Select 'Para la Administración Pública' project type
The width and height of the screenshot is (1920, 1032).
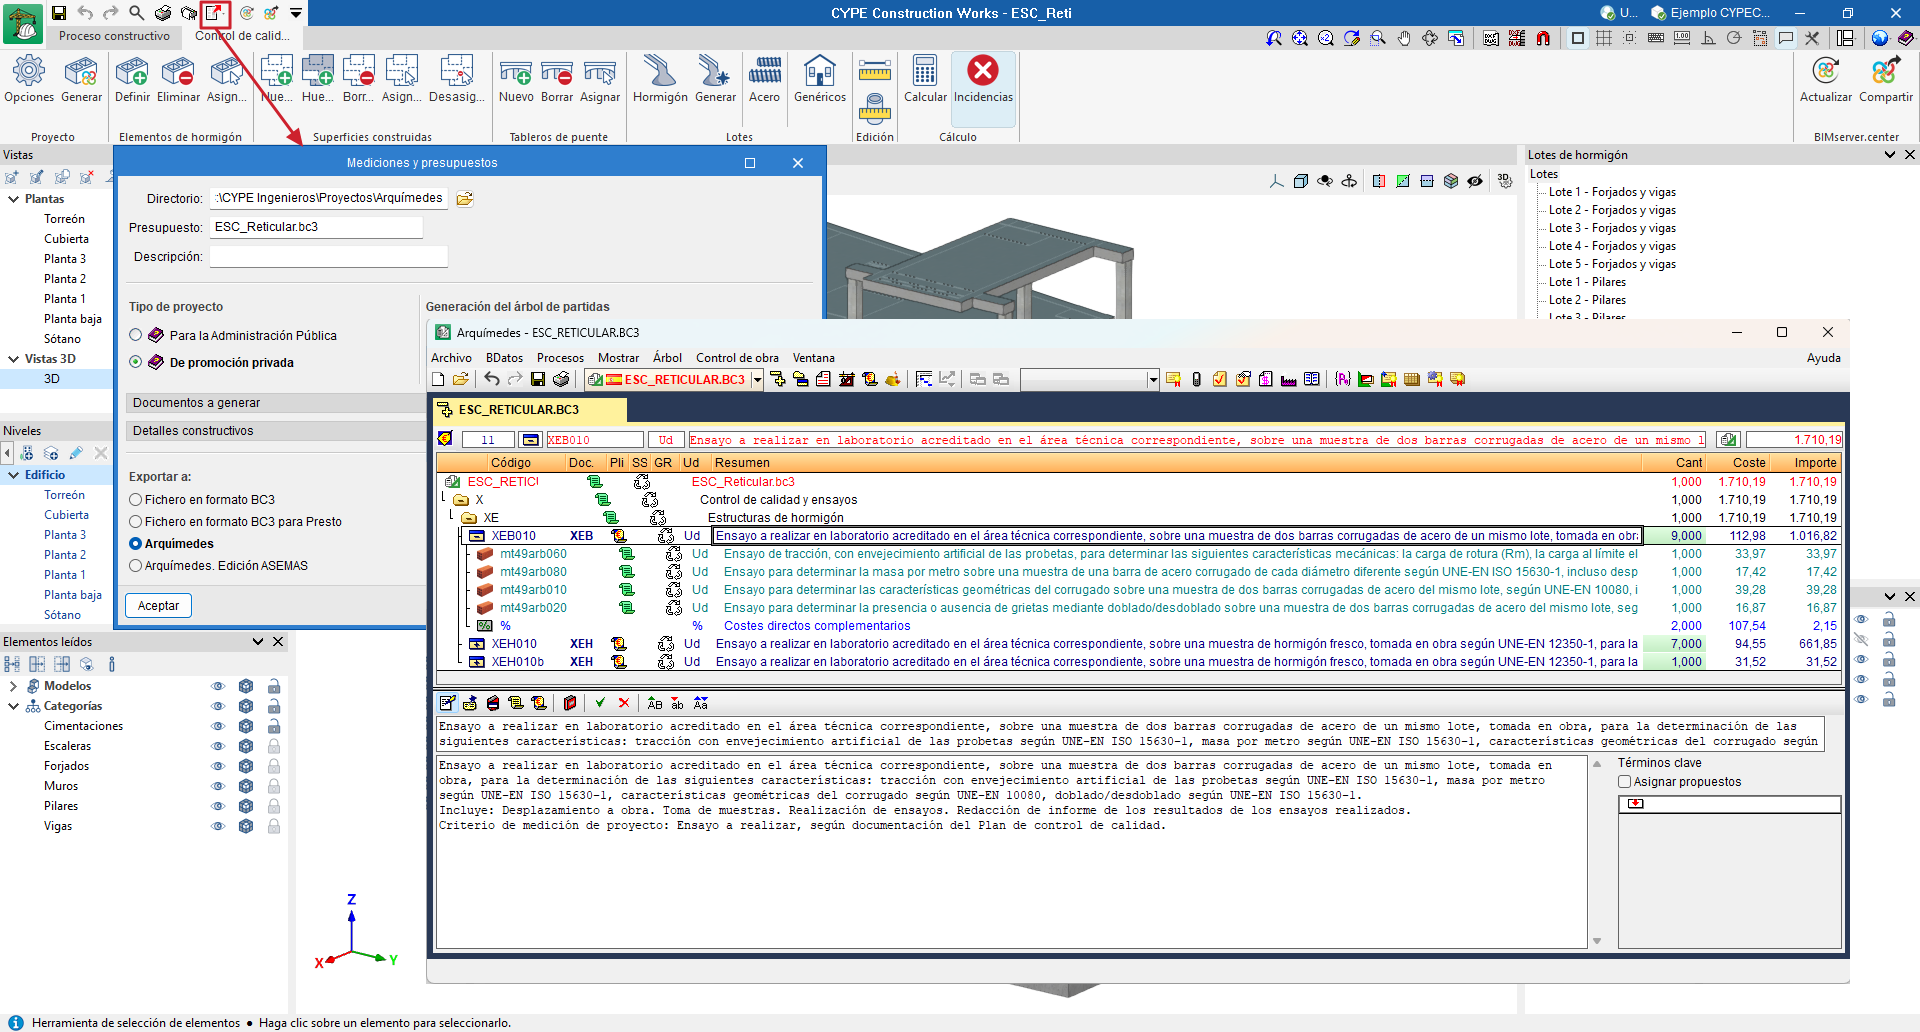[x=136, y=335]
